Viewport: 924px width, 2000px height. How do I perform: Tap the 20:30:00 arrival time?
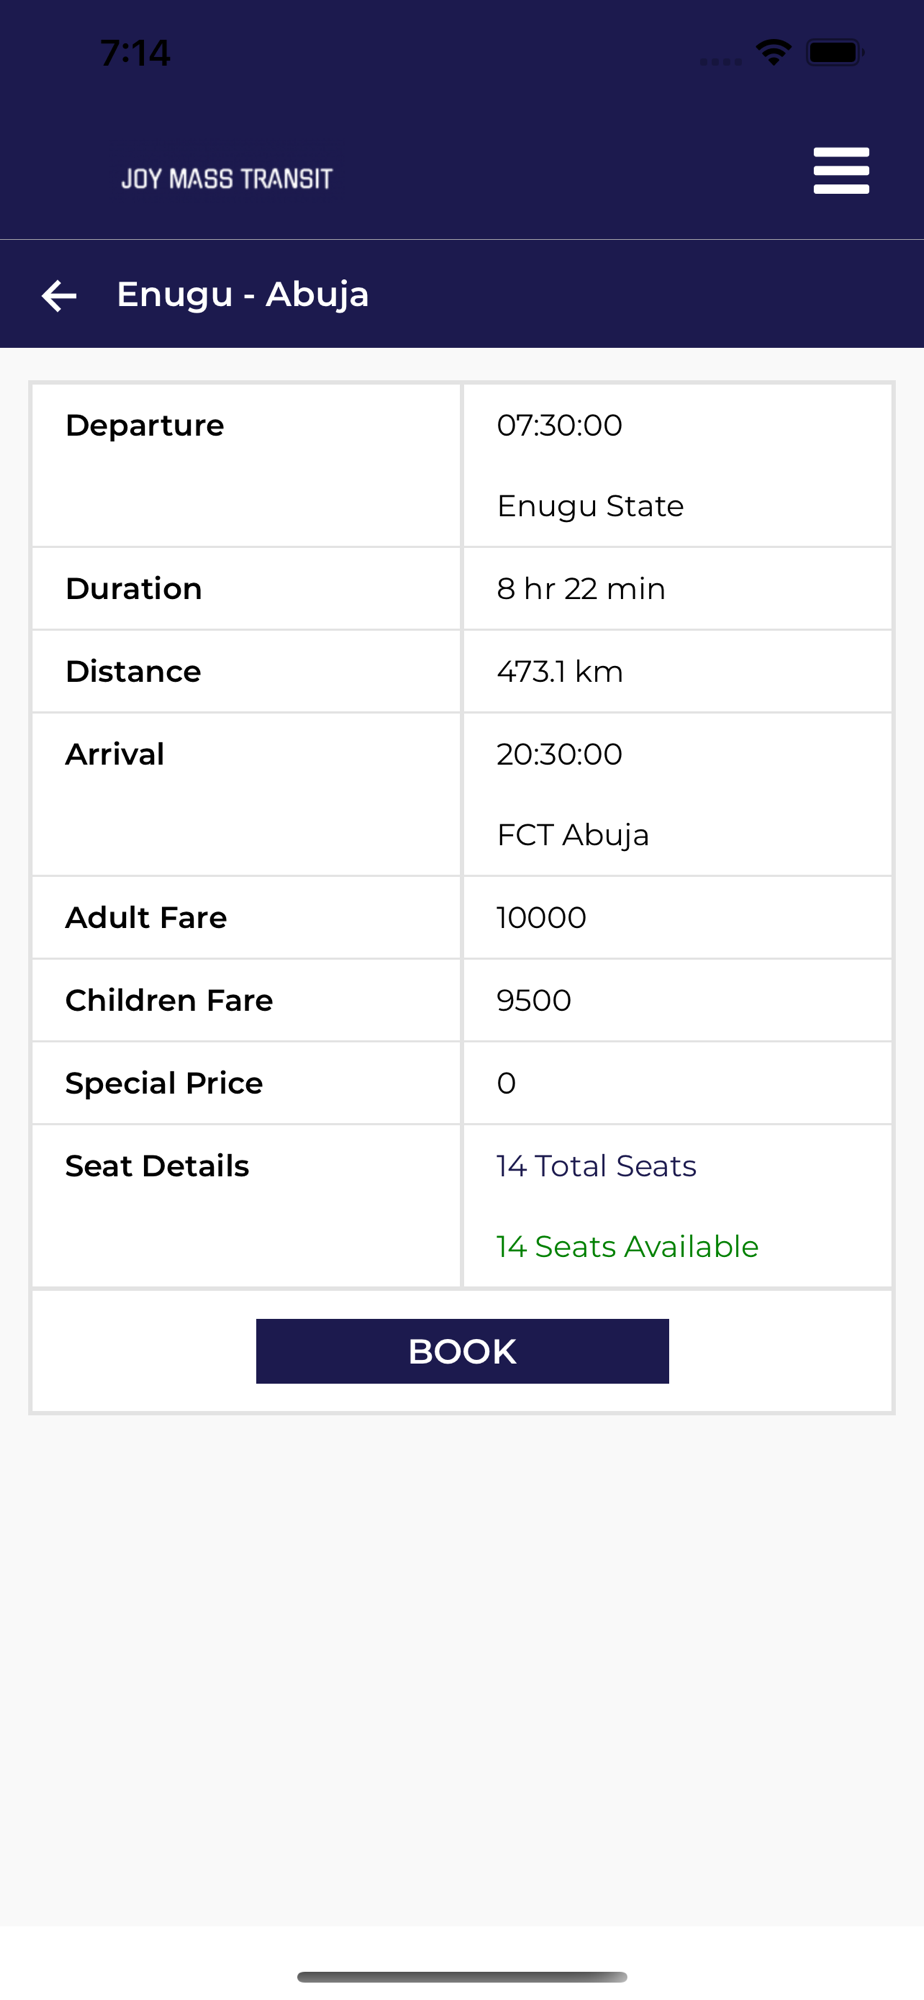click(x=559, y=755)
